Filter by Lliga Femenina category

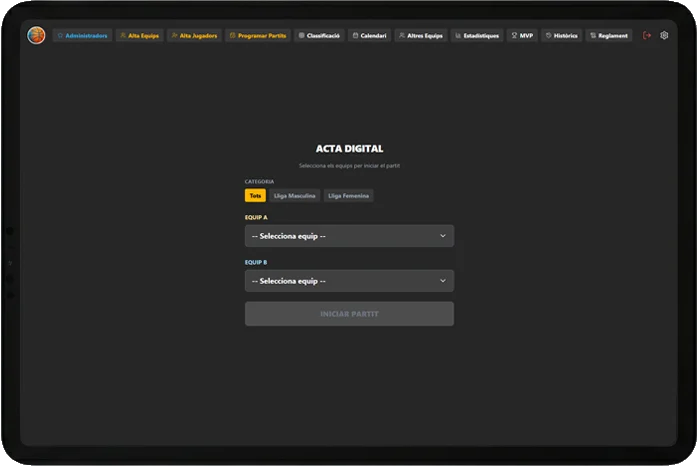point(348,196)
